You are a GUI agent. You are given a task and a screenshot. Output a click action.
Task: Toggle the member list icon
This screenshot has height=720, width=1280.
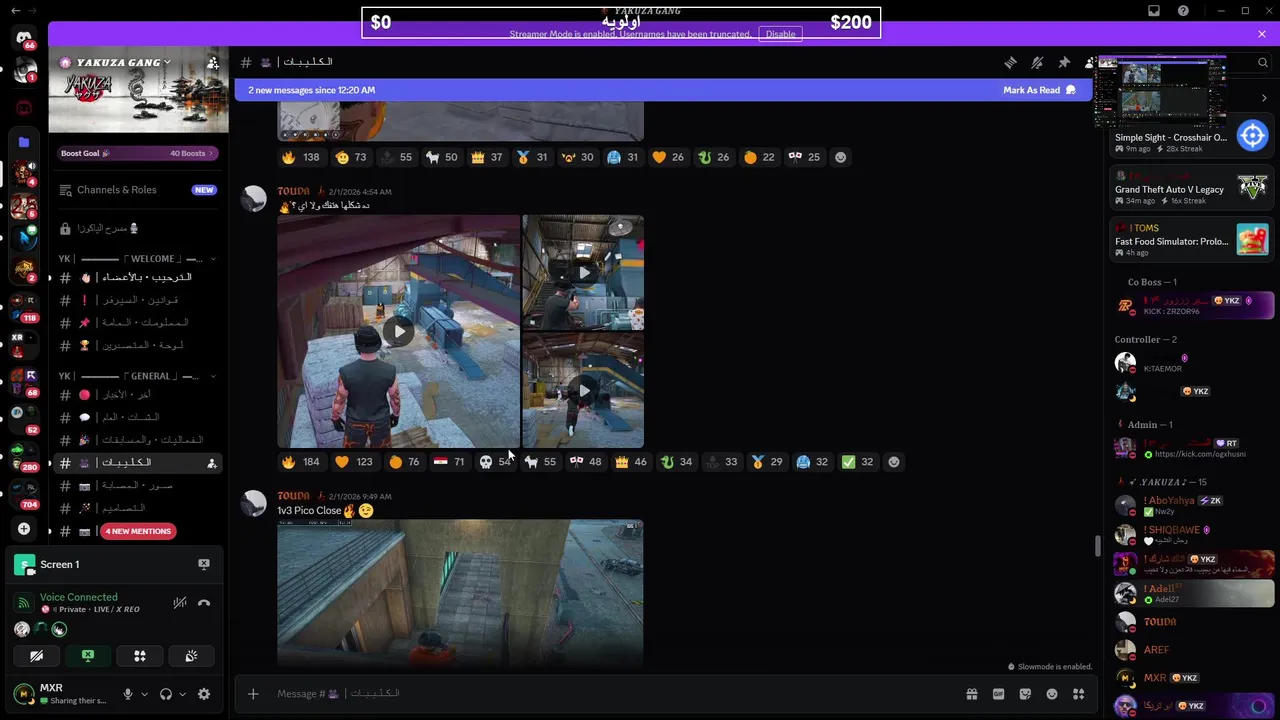tap(1090, 62)
